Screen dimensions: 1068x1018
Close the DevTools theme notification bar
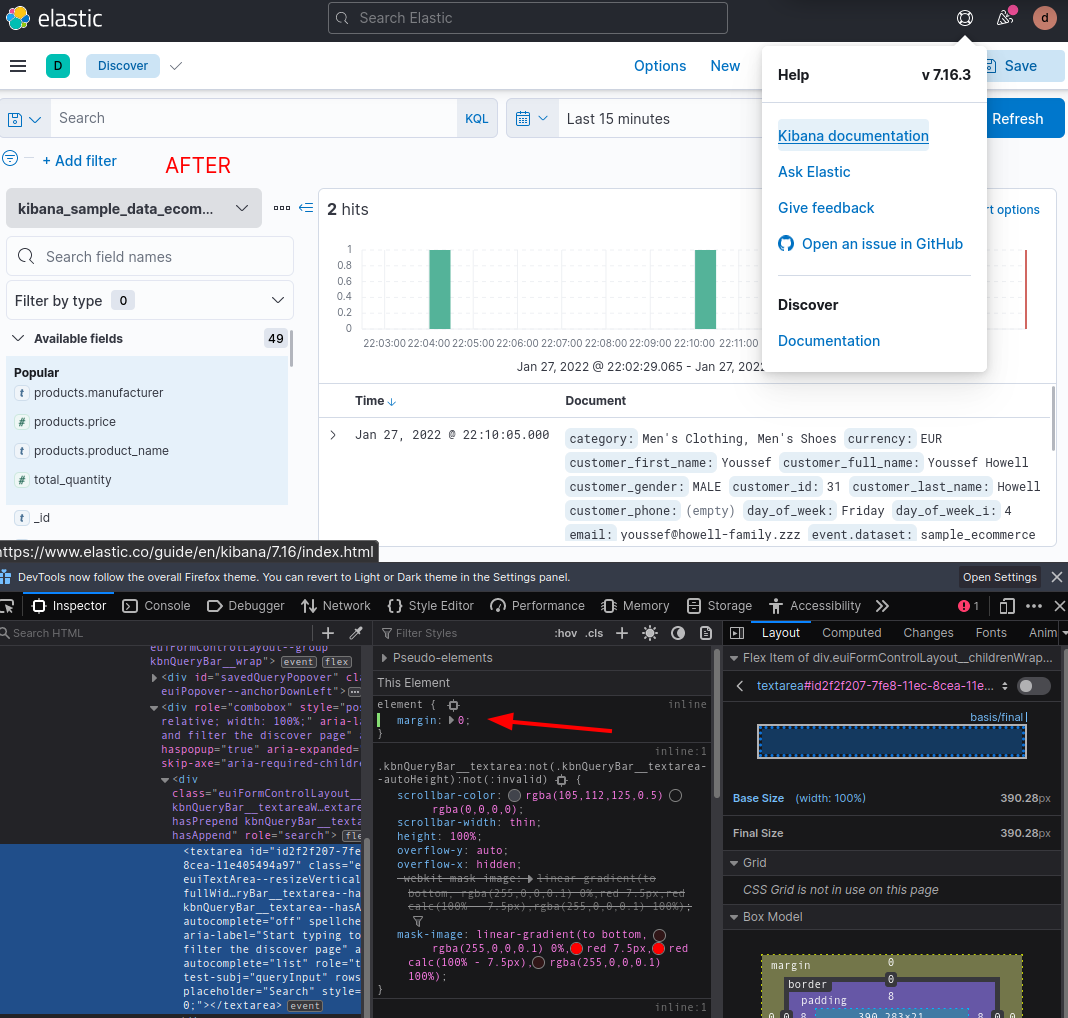click(1056, 577)
